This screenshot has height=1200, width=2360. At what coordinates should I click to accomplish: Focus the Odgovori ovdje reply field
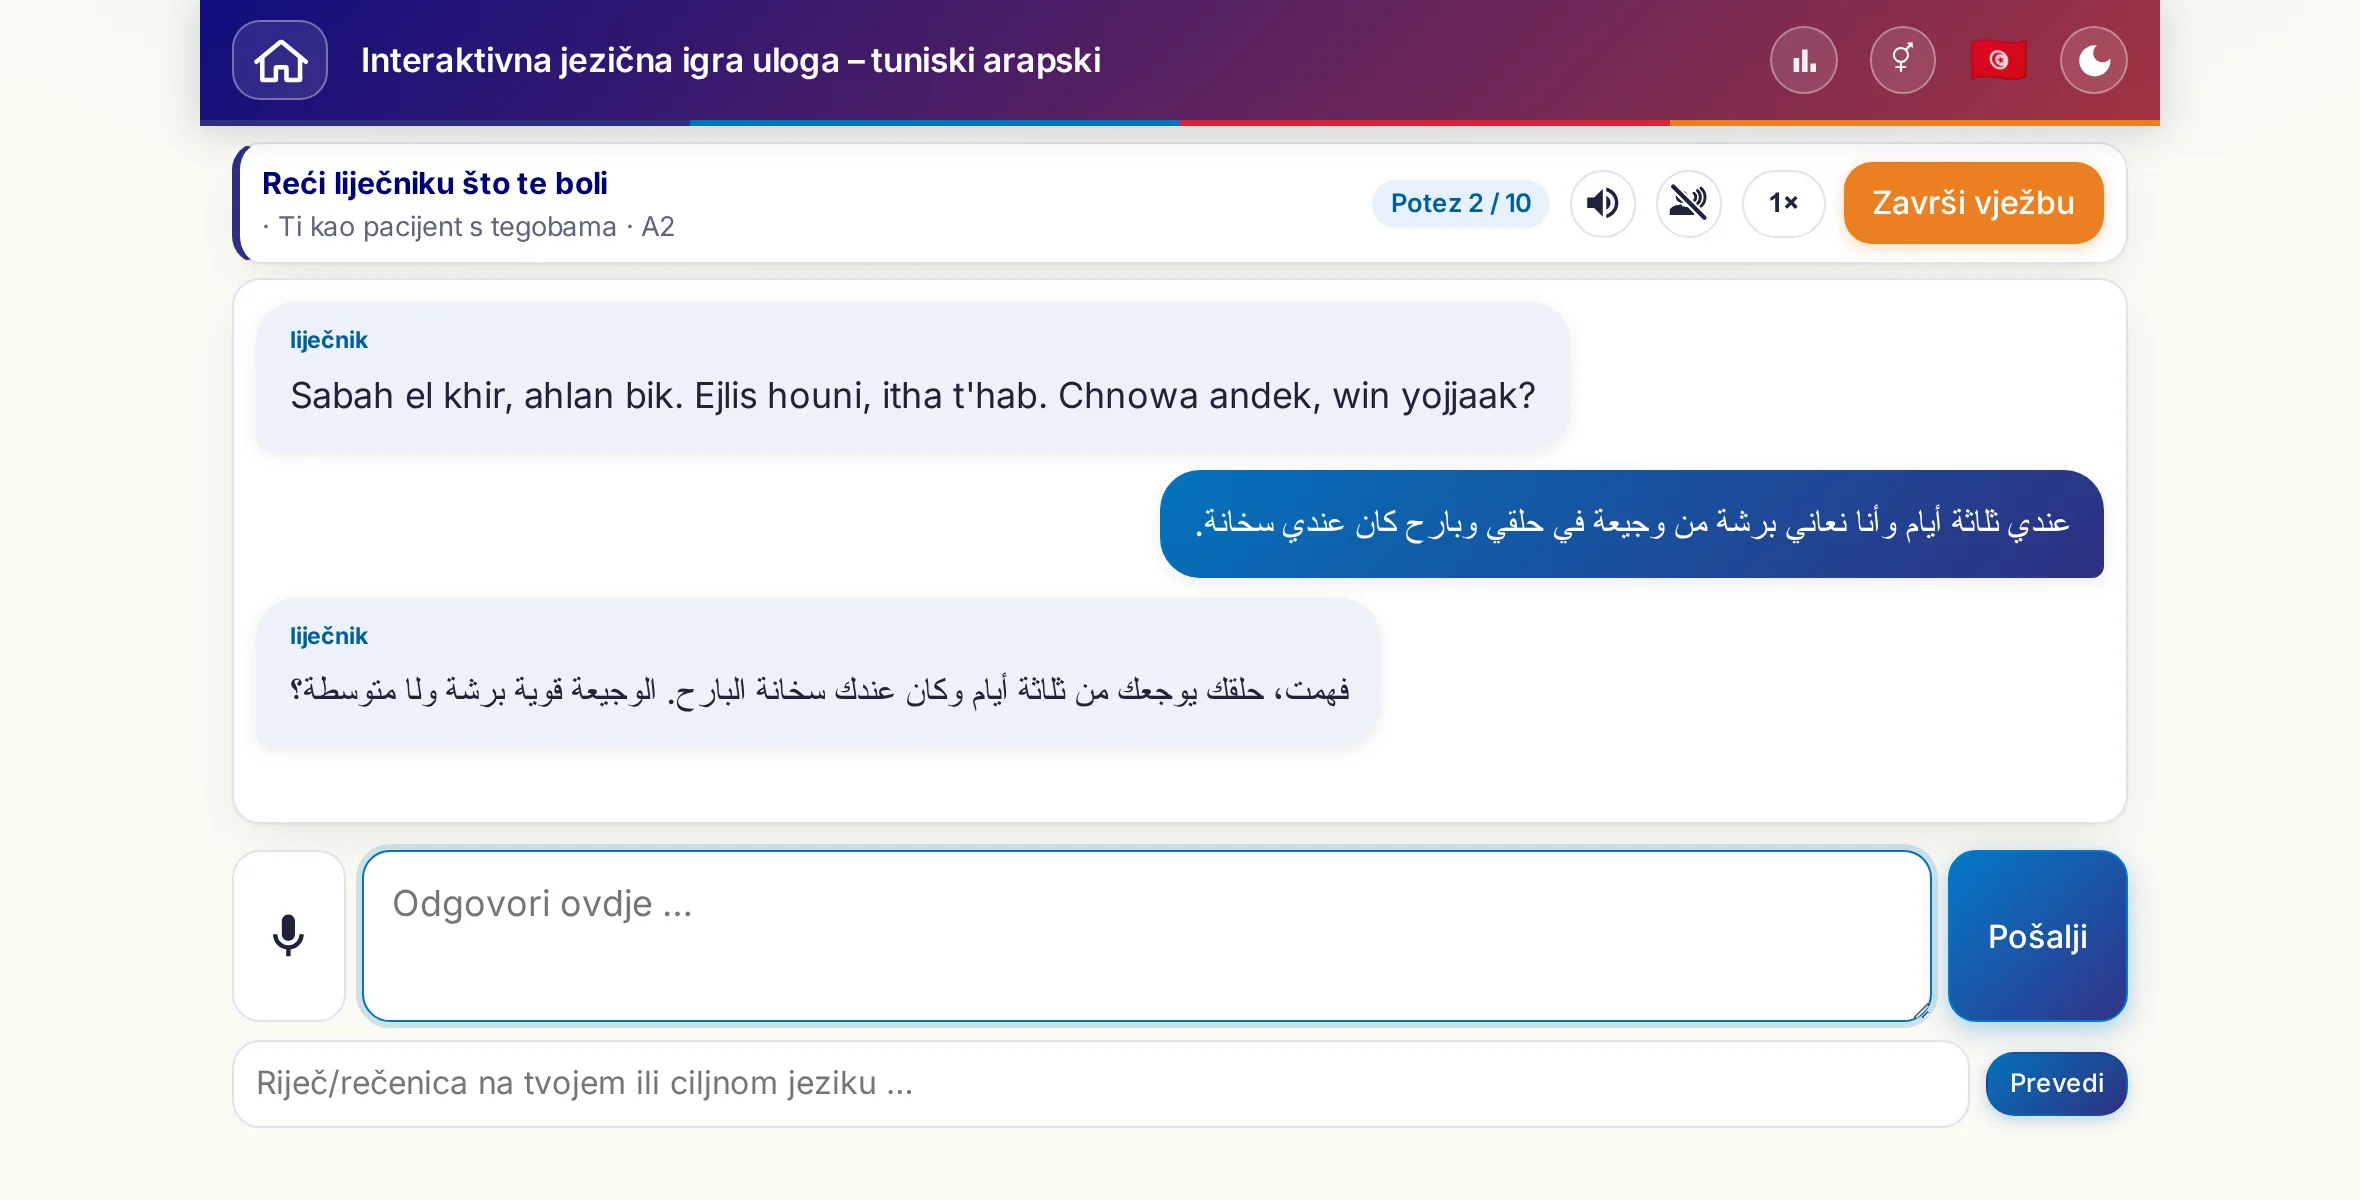(1147, 936)
